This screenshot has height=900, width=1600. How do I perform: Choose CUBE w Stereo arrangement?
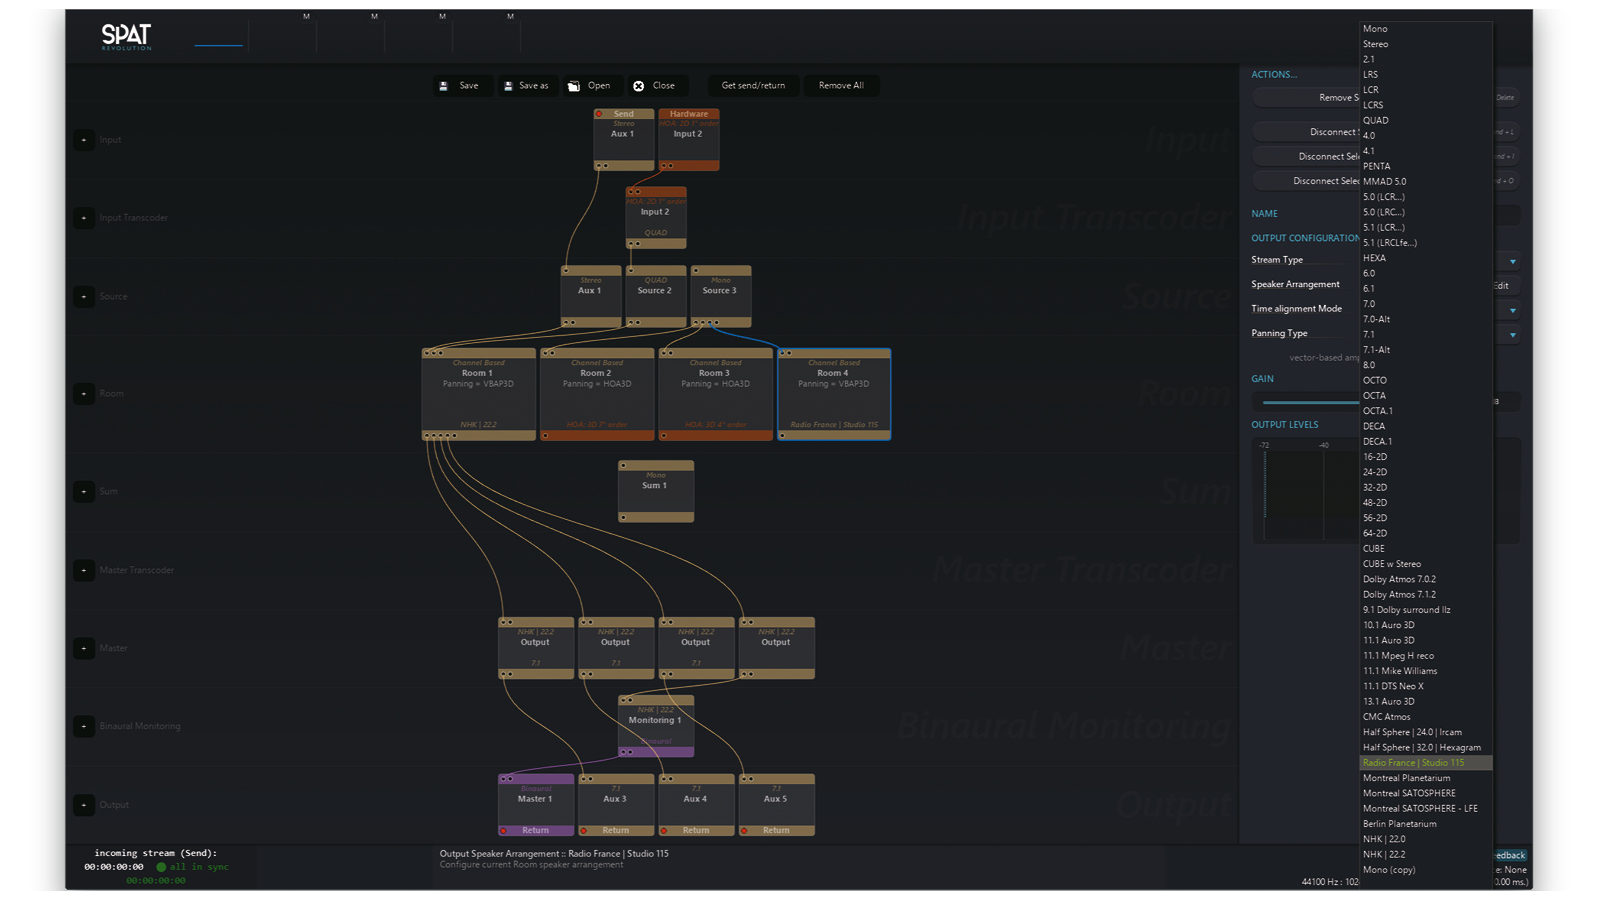click(x=1425, y=564)
